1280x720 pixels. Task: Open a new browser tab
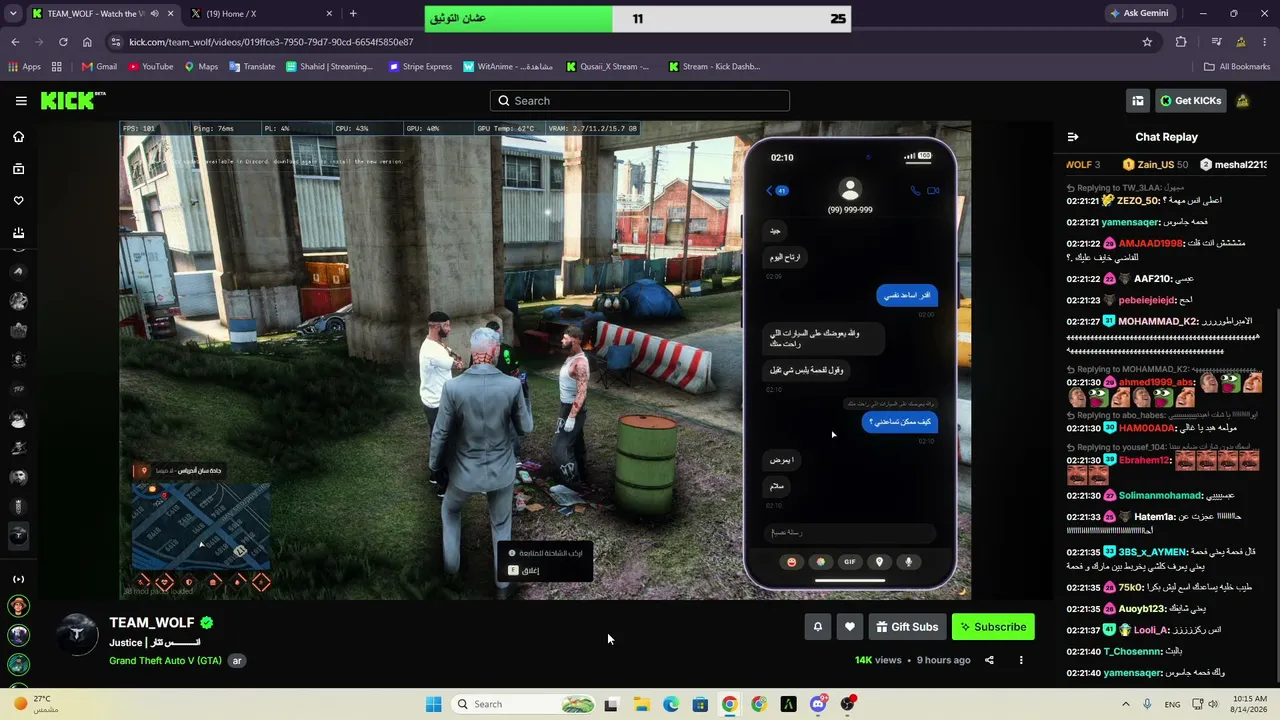click(x=353, y=14)
